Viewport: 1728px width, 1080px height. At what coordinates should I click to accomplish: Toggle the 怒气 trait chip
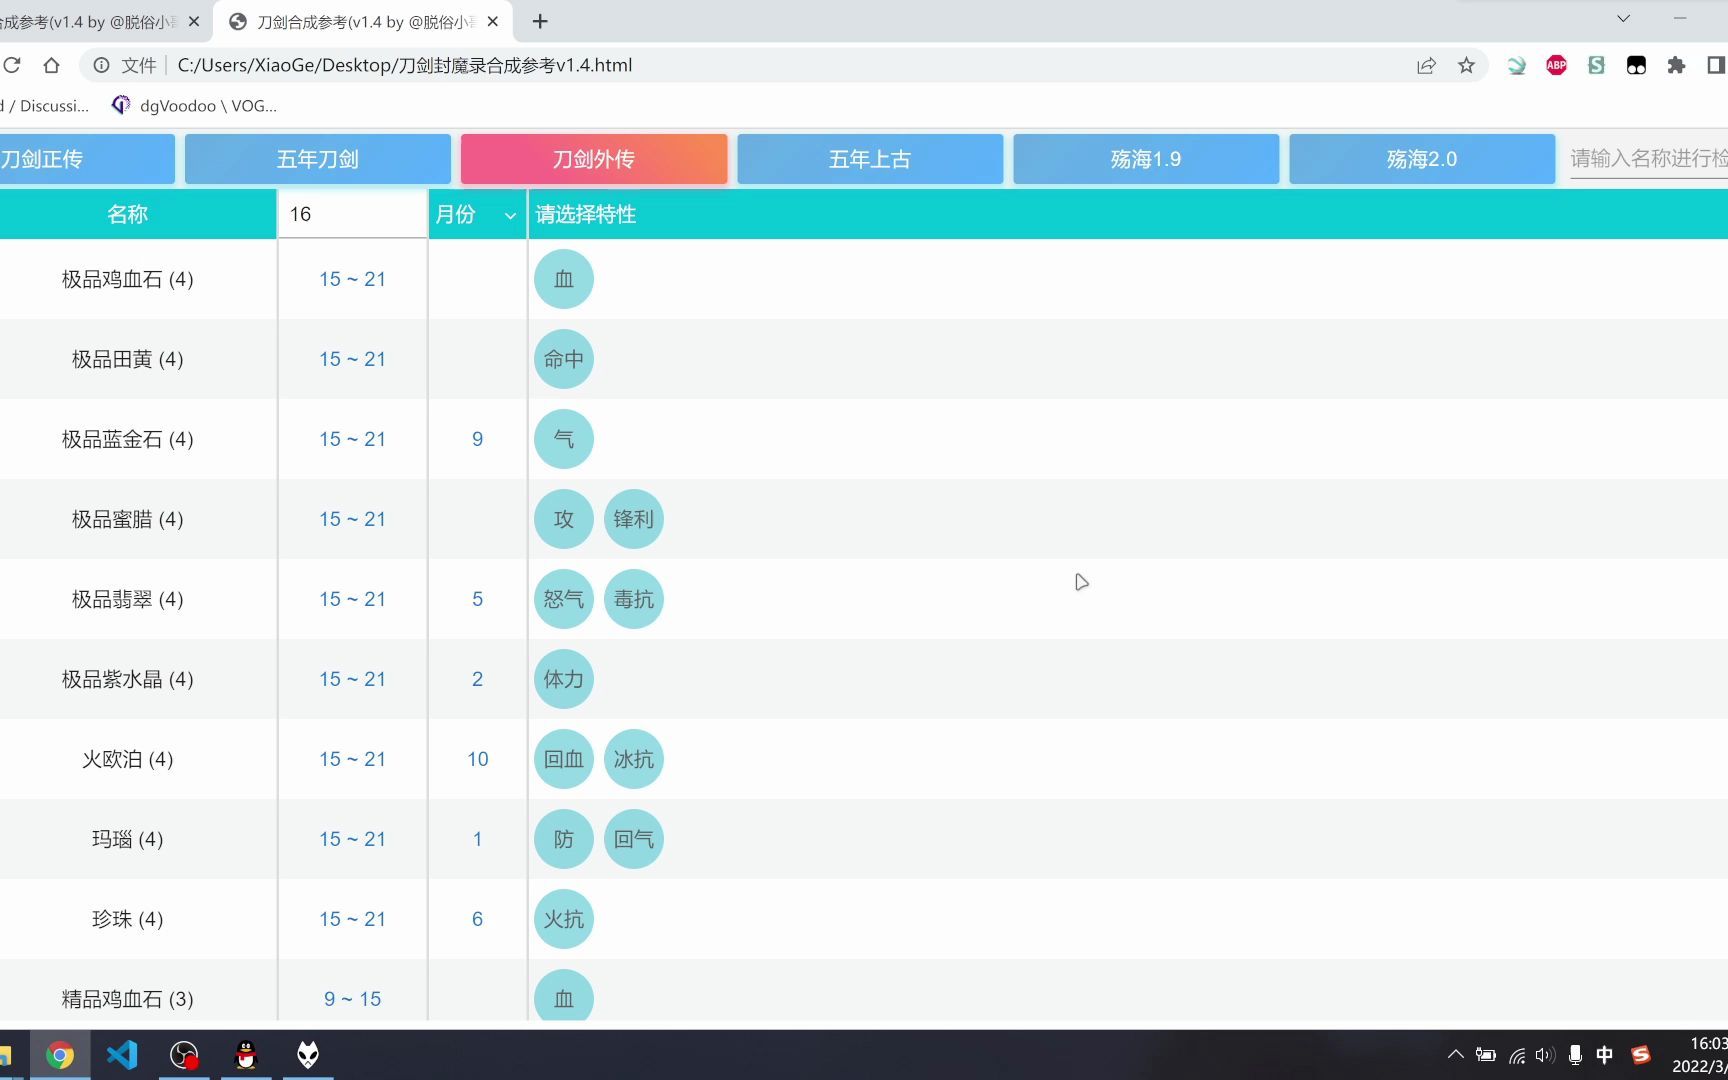tap(564, 599)
